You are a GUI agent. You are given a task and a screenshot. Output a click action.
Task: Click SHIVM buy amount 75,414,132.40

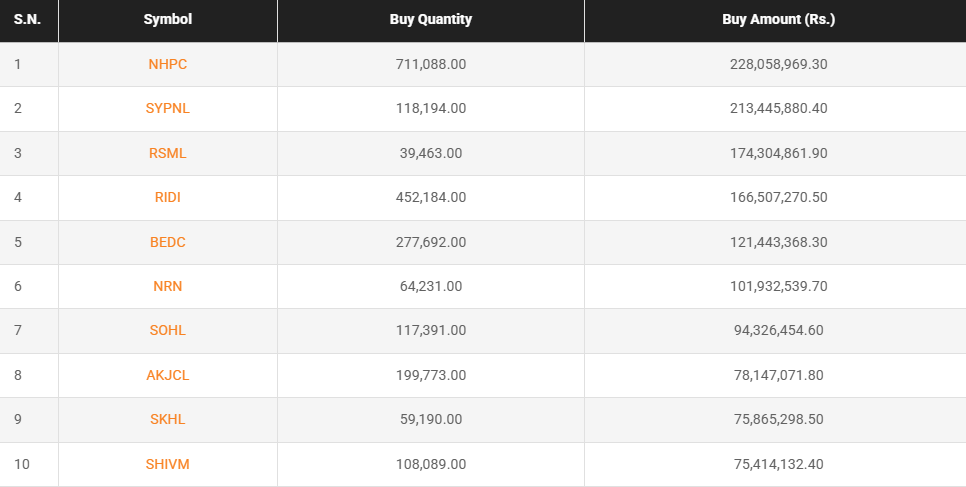pos(778,464)
